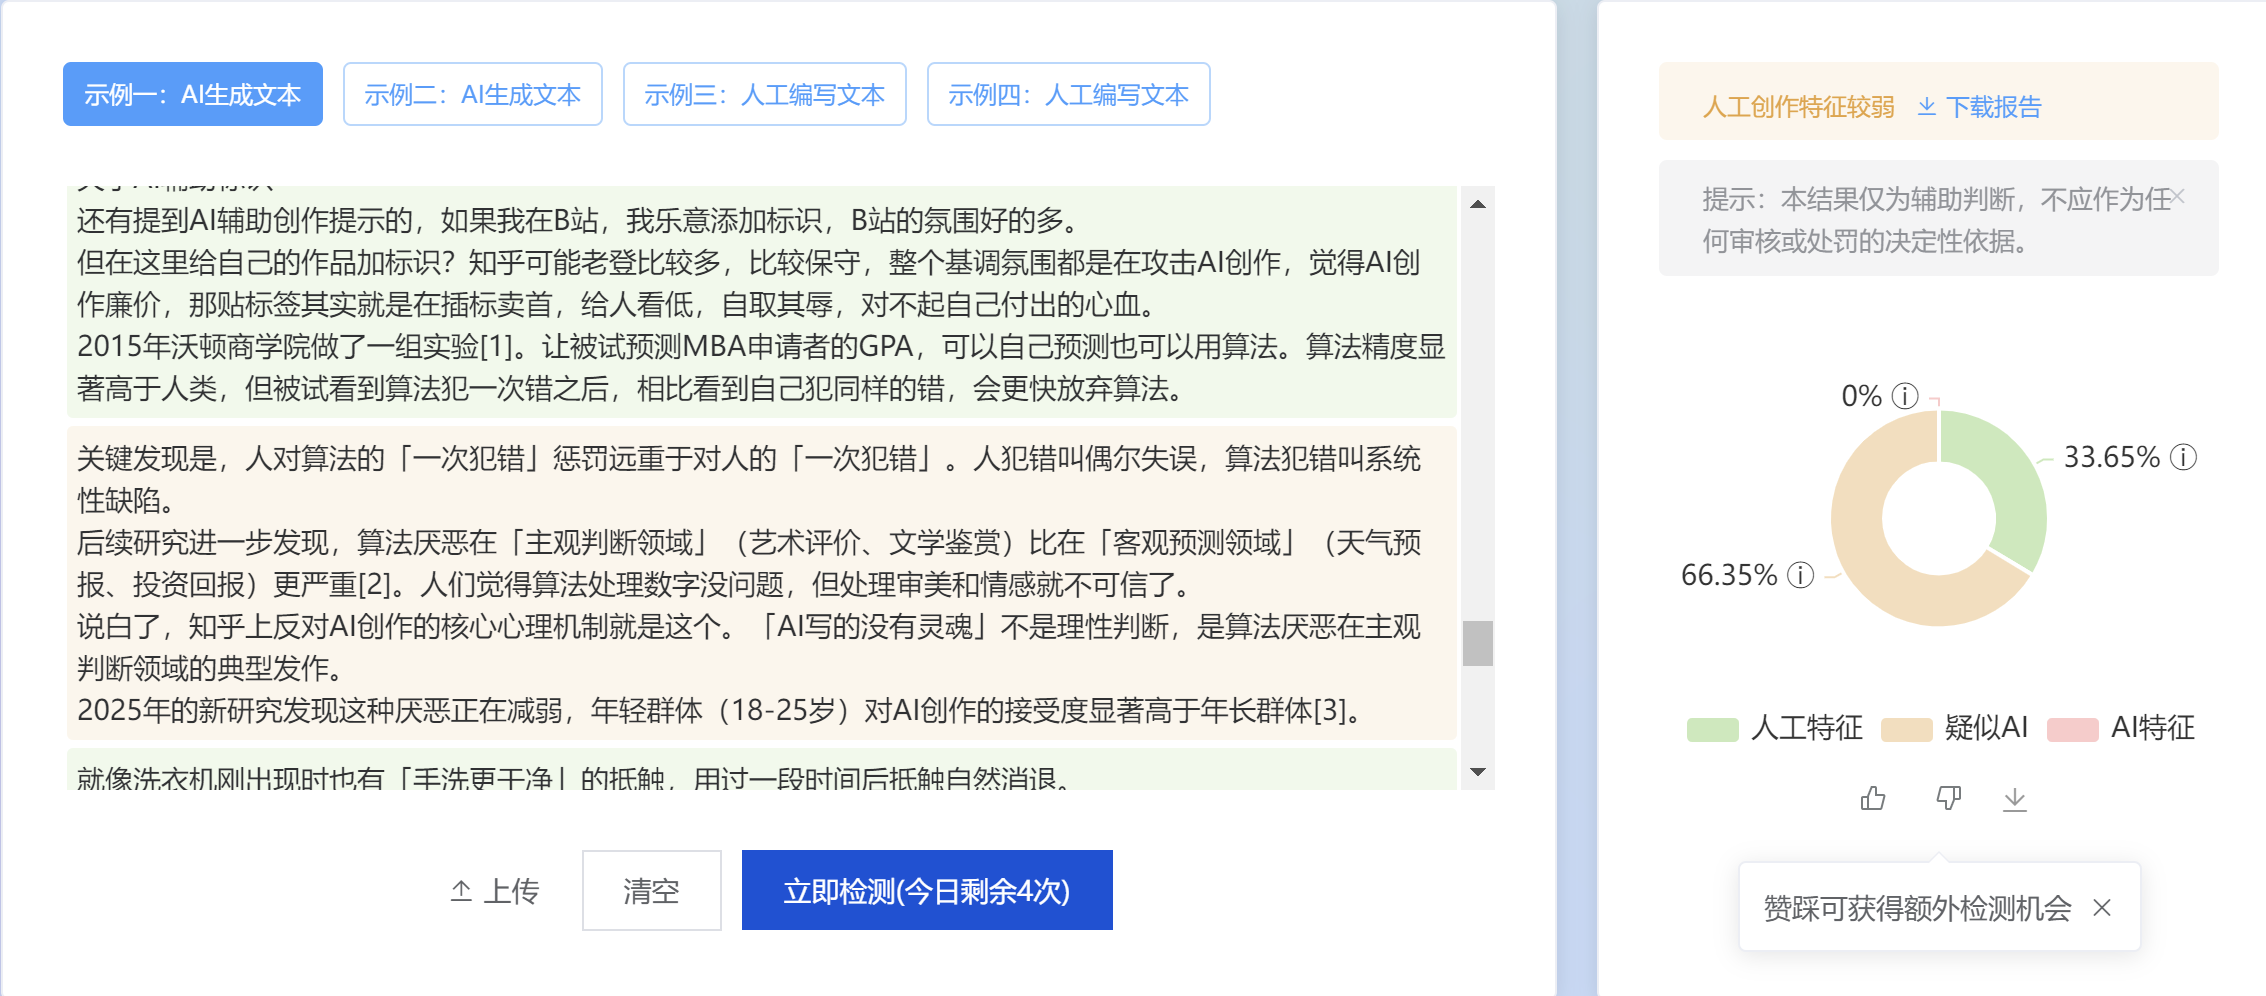The width and height of the screenshot is (2266, 996).
Task: Close the 提示 notice banner
Action: (2178, 196)
